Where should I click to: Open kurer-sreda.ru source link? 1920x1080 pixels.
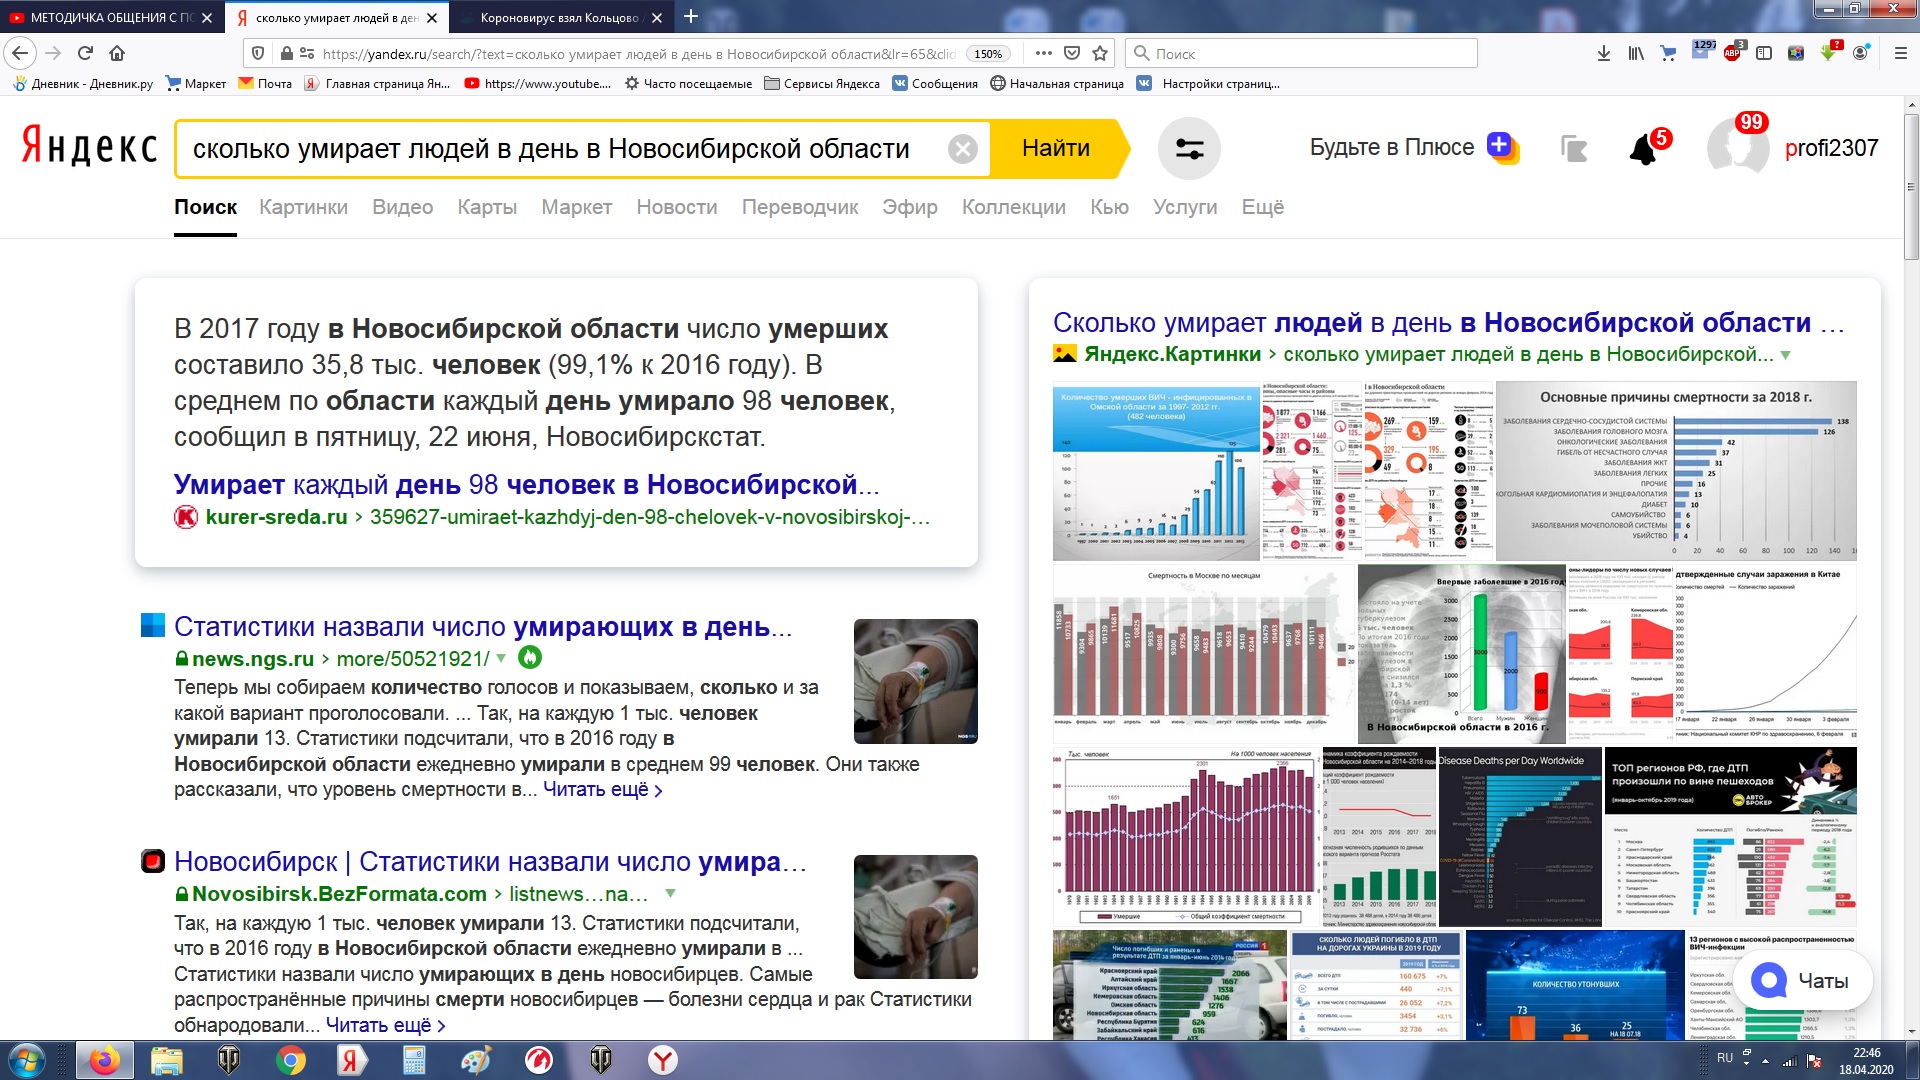coord(276,517)
